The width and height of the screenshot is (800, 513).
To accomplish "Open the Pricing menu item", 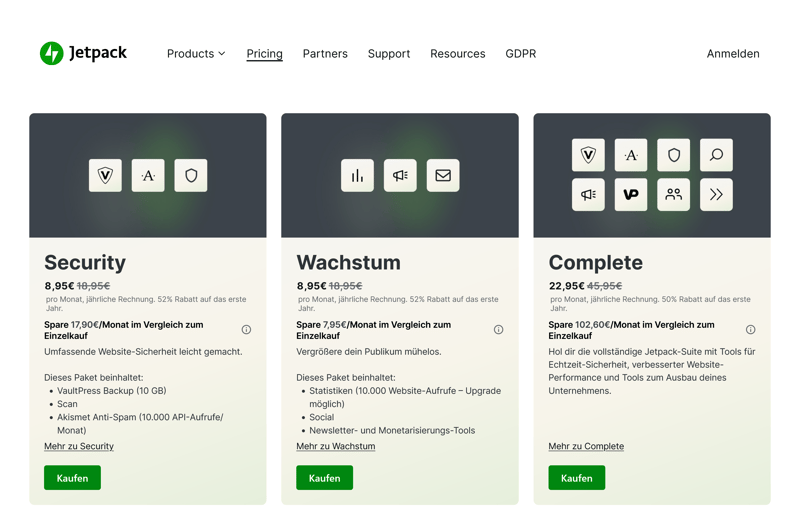I will point(264,54).
